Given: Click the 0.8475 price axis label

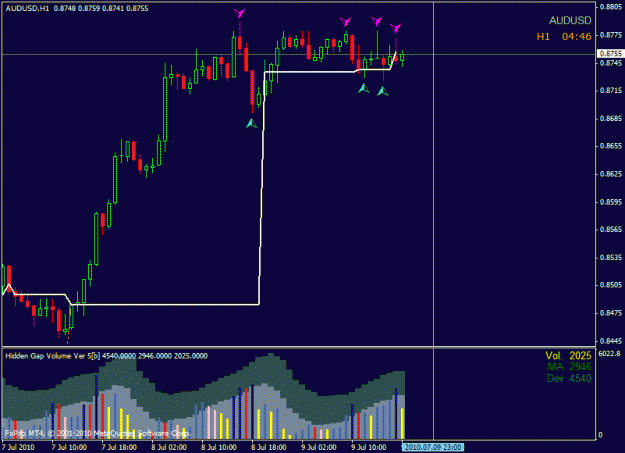Looking at the screenshot, I should [611, 313].
